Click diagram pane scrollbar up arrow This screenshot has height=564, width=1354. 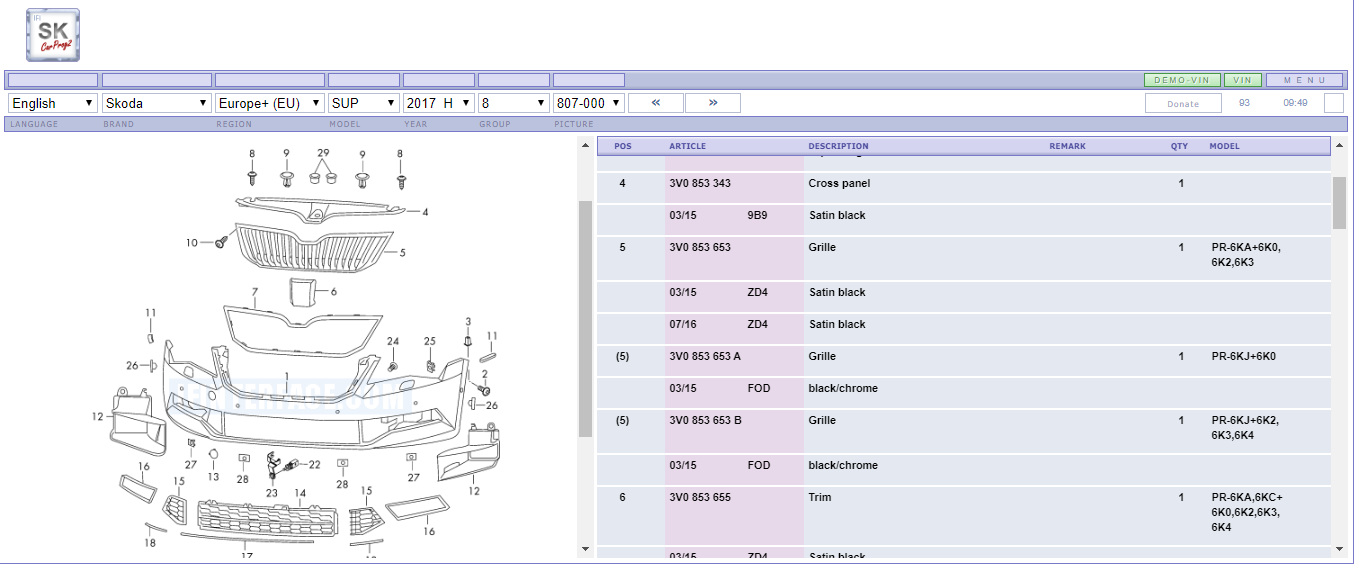pyautogui.click(x=585, y=145)
